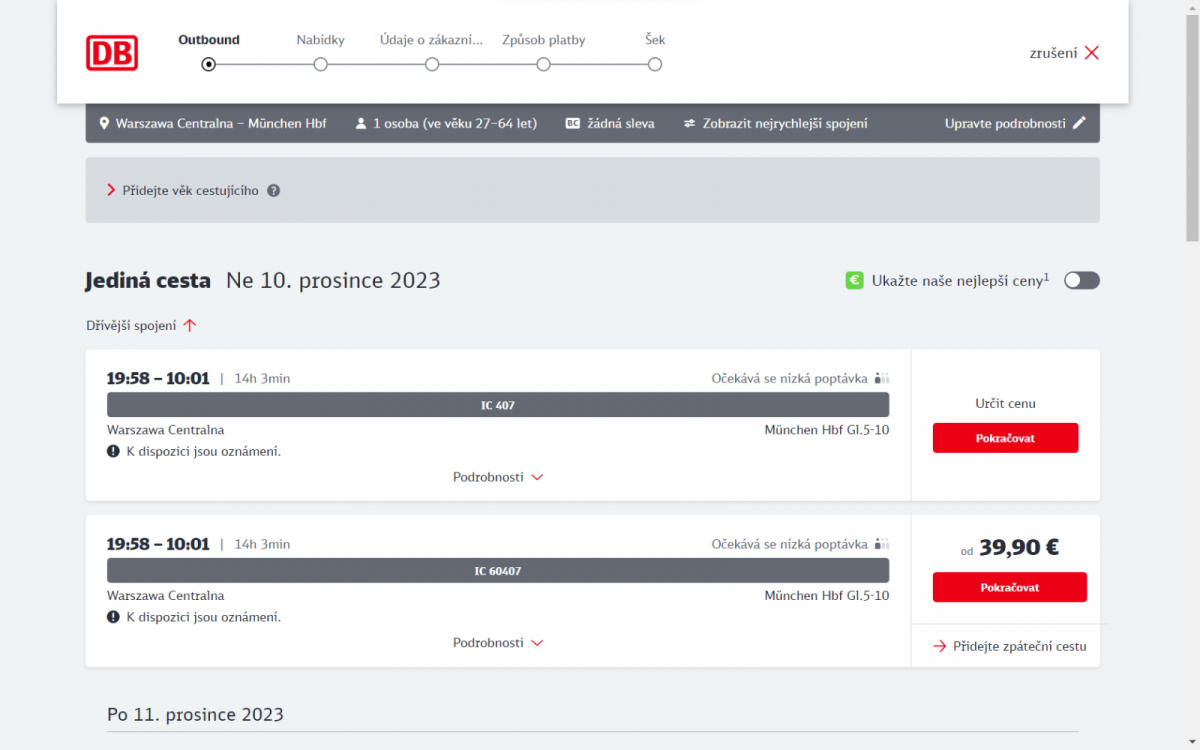1200x750 pixels.
Task: Click the passenger person icon
Action: pyautogui.click(x=361, y=124)
